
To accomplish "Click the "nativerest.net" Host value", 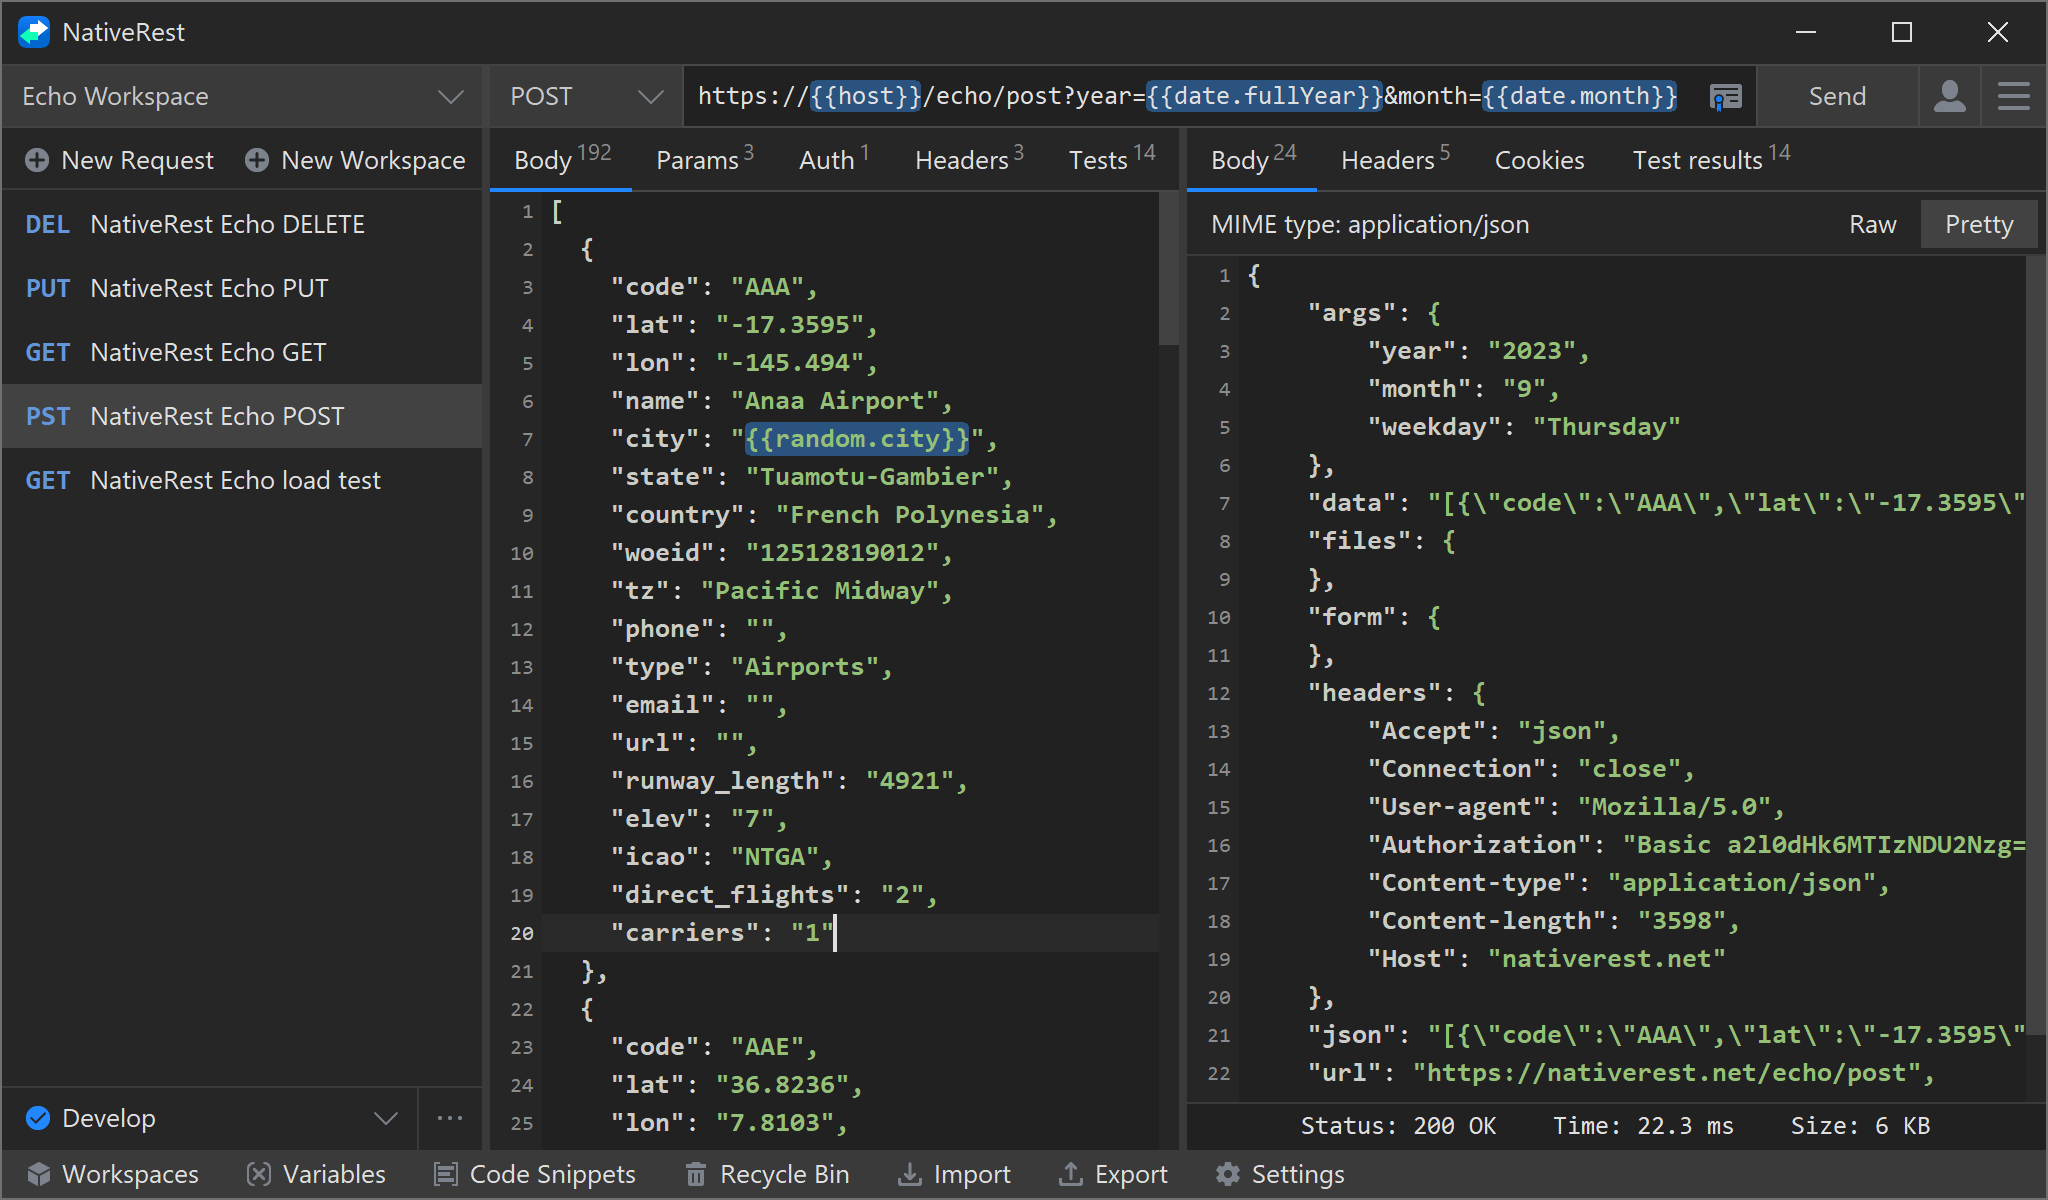I will pyautogui.click(x=1606, y=959).
